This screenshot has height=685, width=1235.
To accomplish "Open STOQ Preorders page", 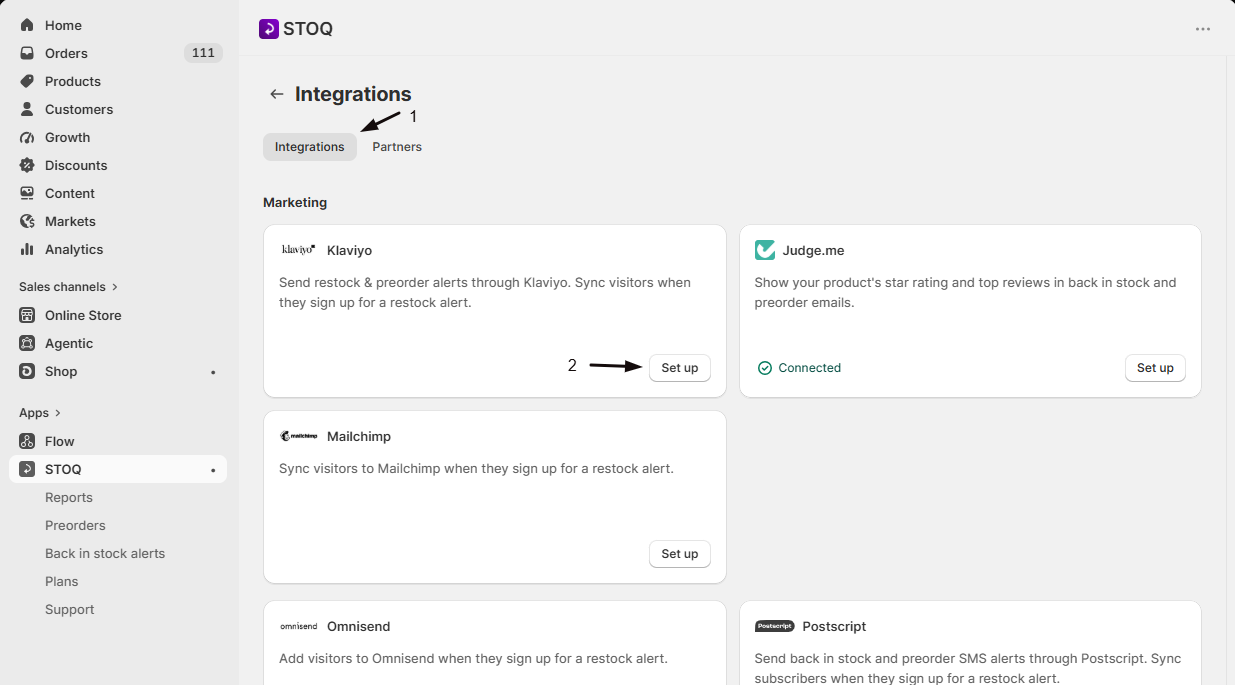I will tap(75, 525).
